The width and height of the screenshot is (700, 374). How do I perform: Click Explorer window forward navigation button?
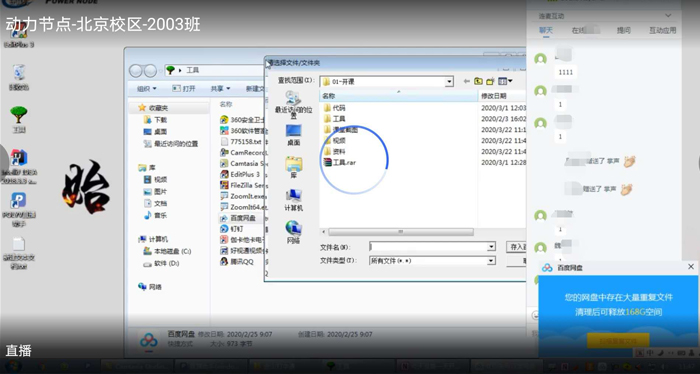150,71
